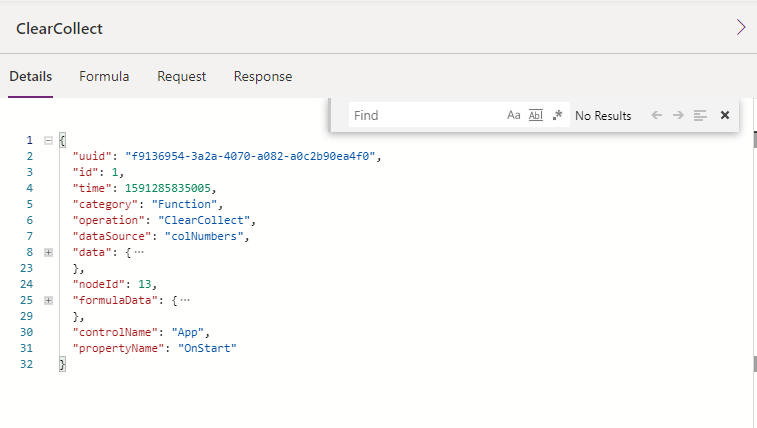Go to next match arrow
Screen dimensions: 757x428
click(678, 115)
